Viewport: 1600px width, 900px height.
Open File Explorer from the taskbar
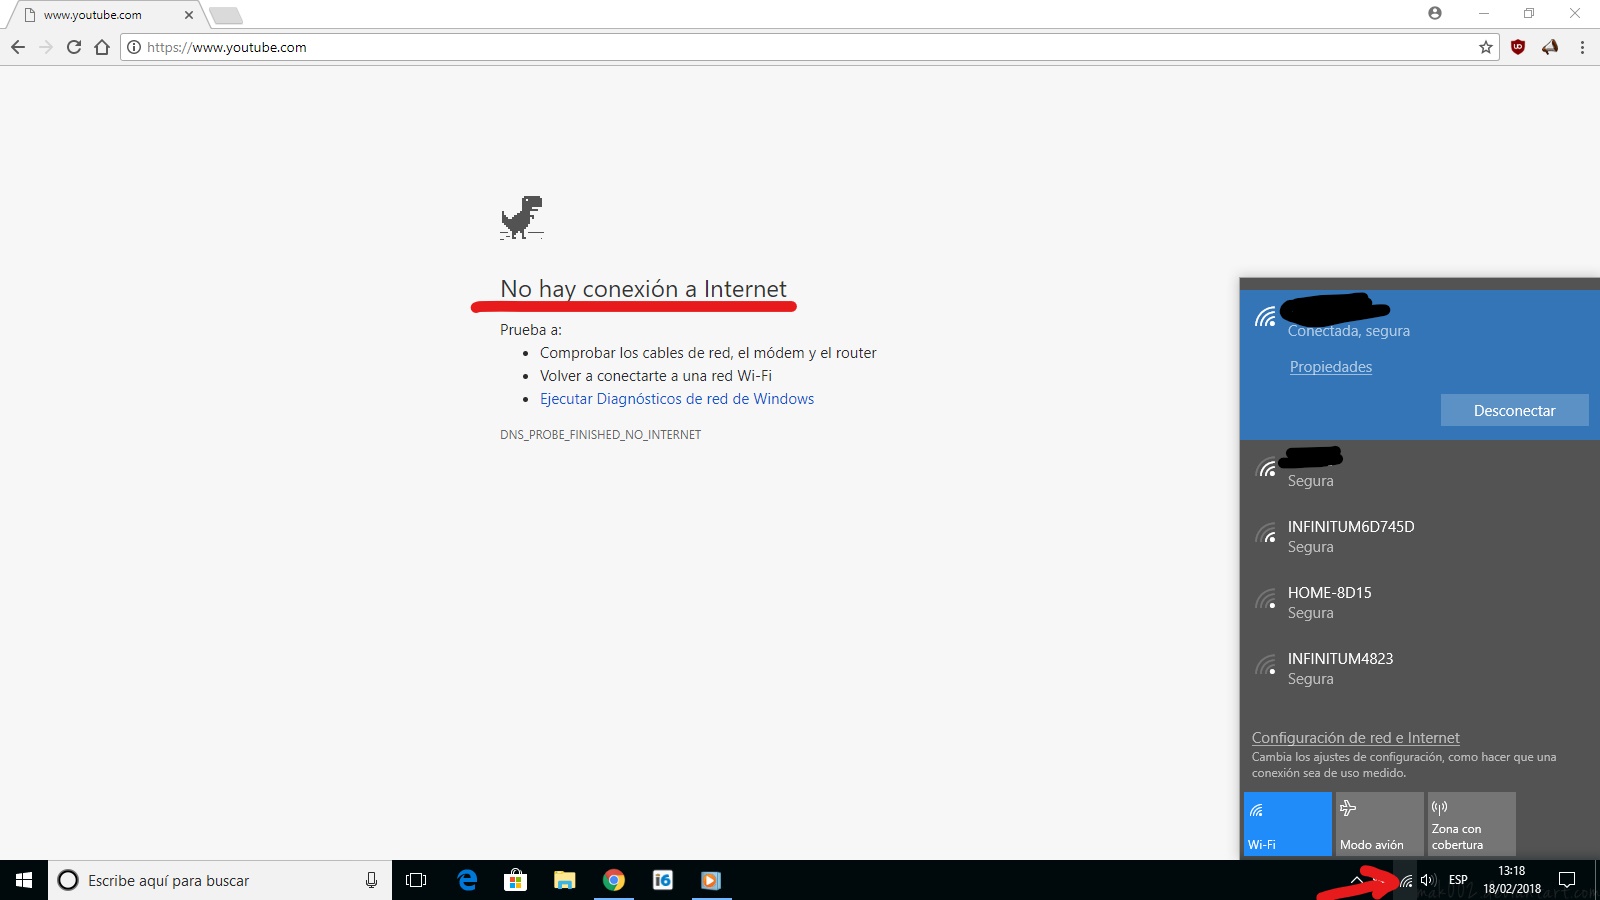[564, 880]
